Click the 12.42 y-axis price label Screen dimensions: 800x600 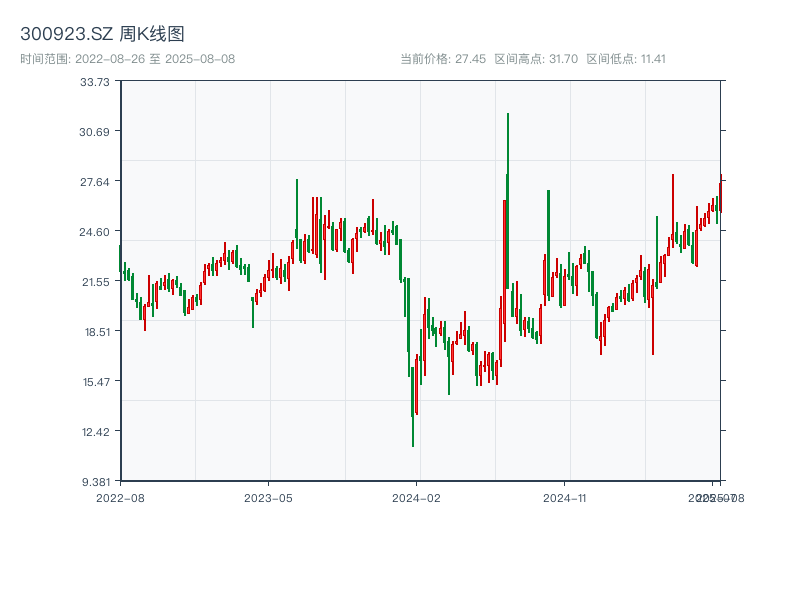pyautogui.click(x=95, y=432)
